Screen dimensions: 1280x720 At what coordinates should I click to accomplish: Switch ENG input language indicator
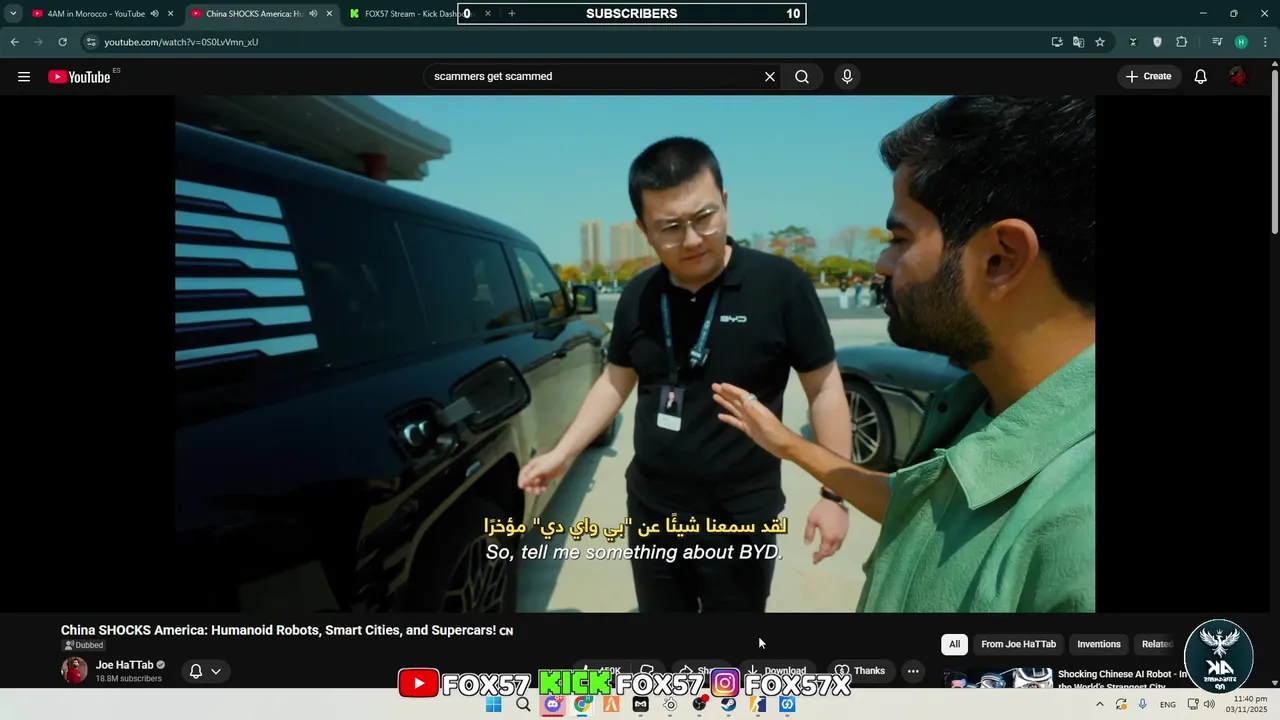[x=1168, y=705]
